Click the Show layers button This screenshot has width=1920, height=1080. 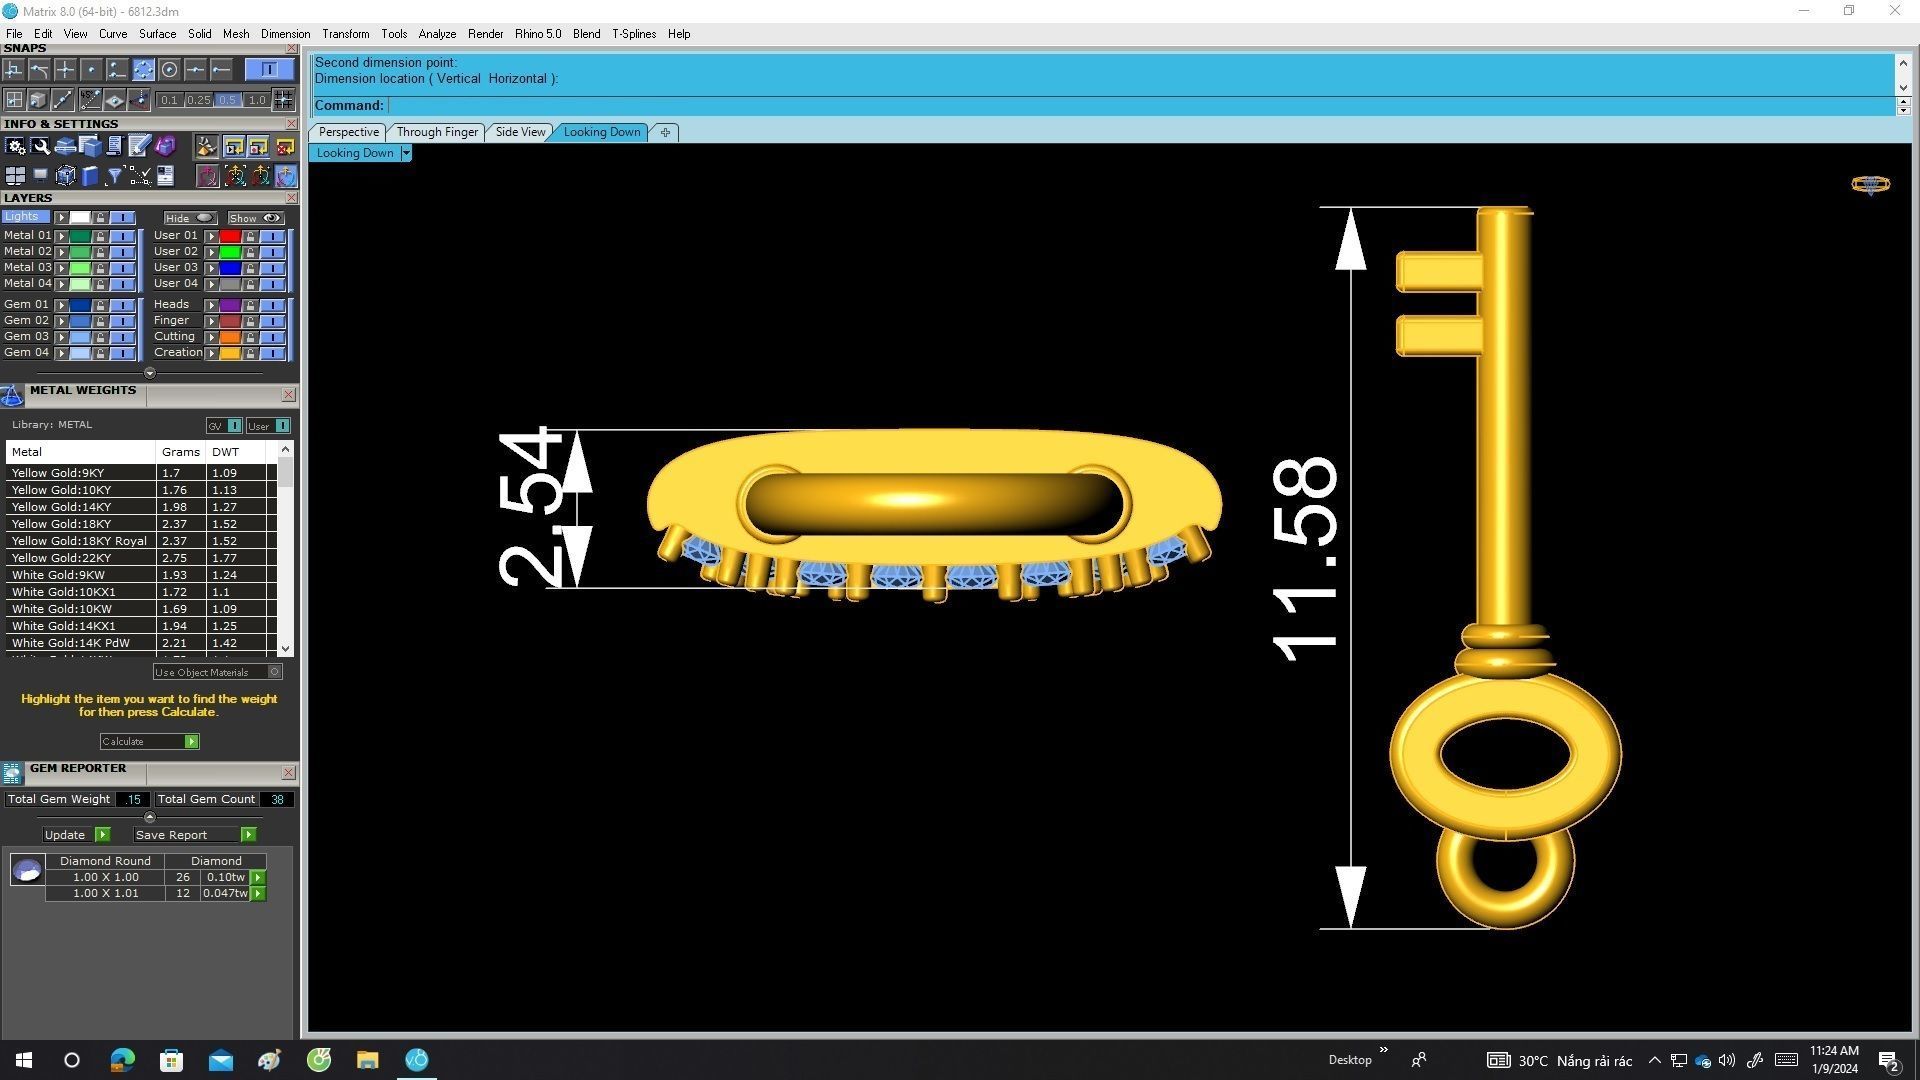[x=256, y=218]
